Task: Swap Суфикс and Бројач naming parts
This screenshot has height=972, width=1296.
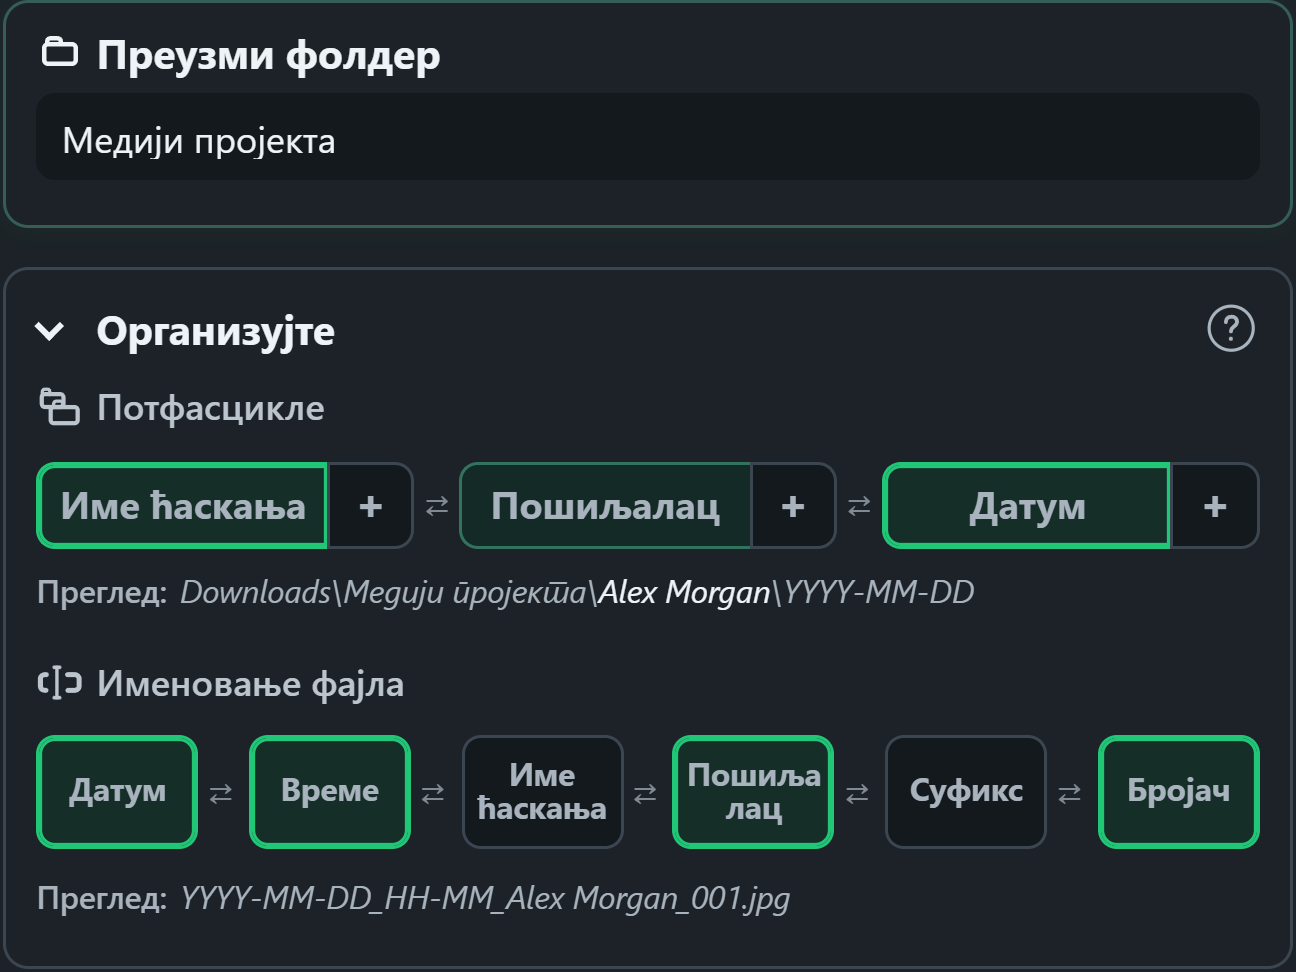Action: [x=1069, y=793]
